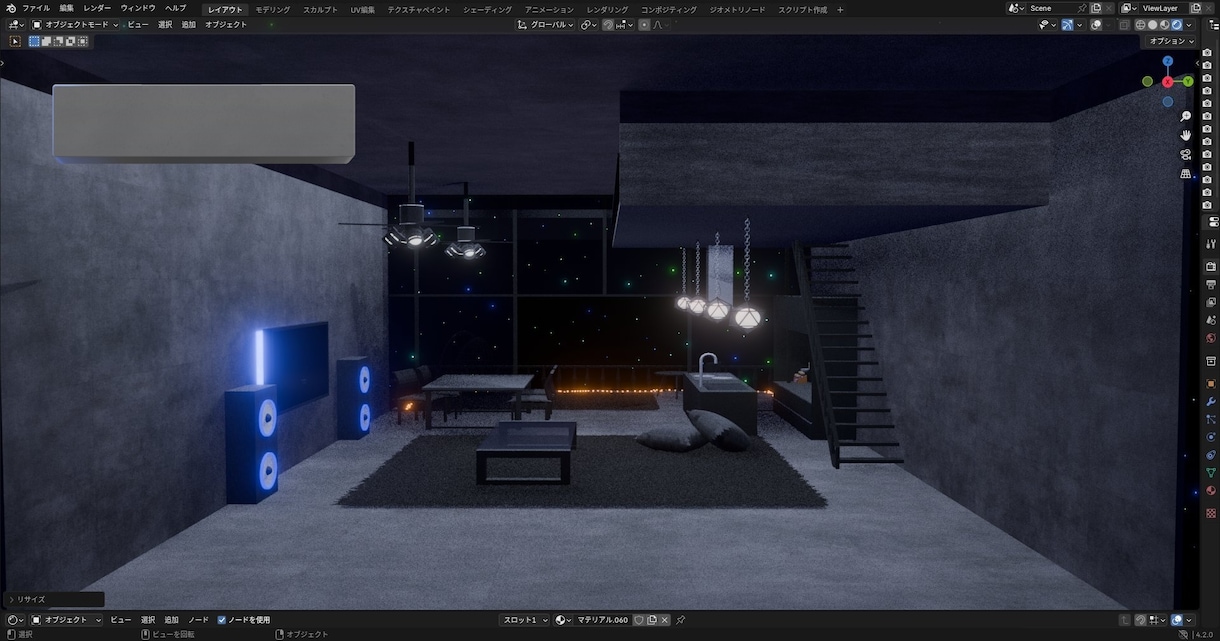
Task: Click the pan hand icon in the viewport
Action: tap(1186, 135)
